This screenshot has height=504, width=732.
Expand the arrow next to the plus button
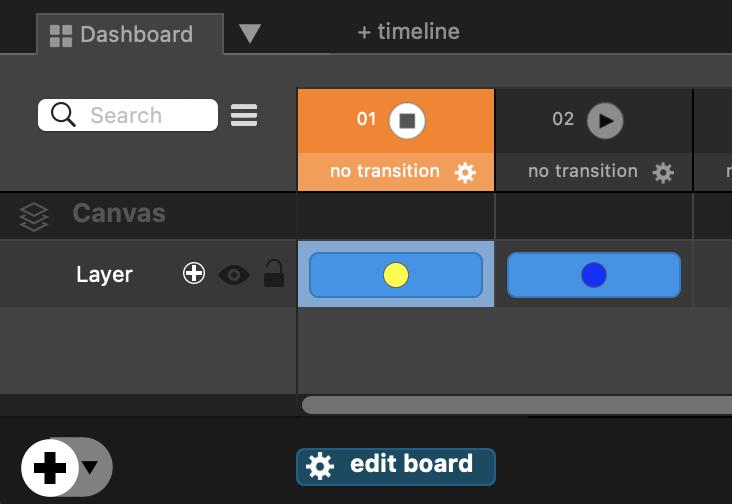pyautogui.click(x=91, y=467)
